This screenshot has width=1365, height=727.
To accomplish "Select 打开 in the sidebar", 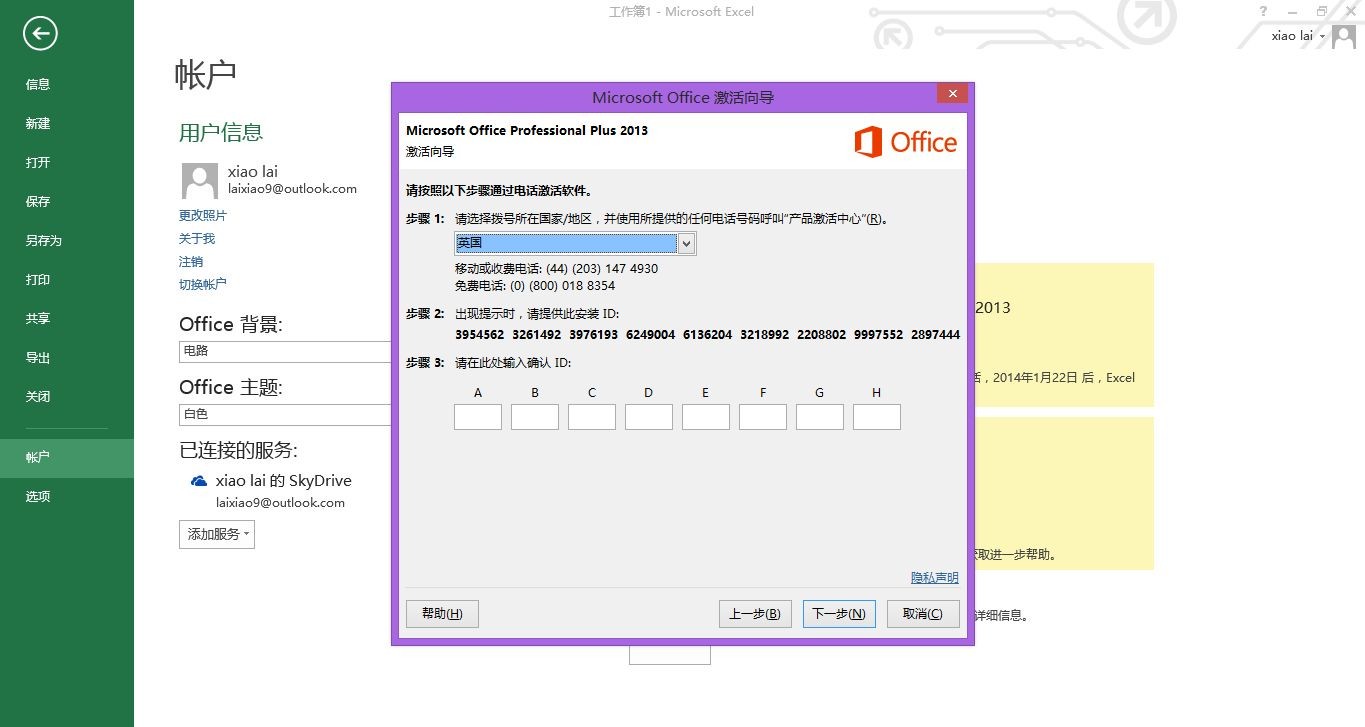I will 67,163.
